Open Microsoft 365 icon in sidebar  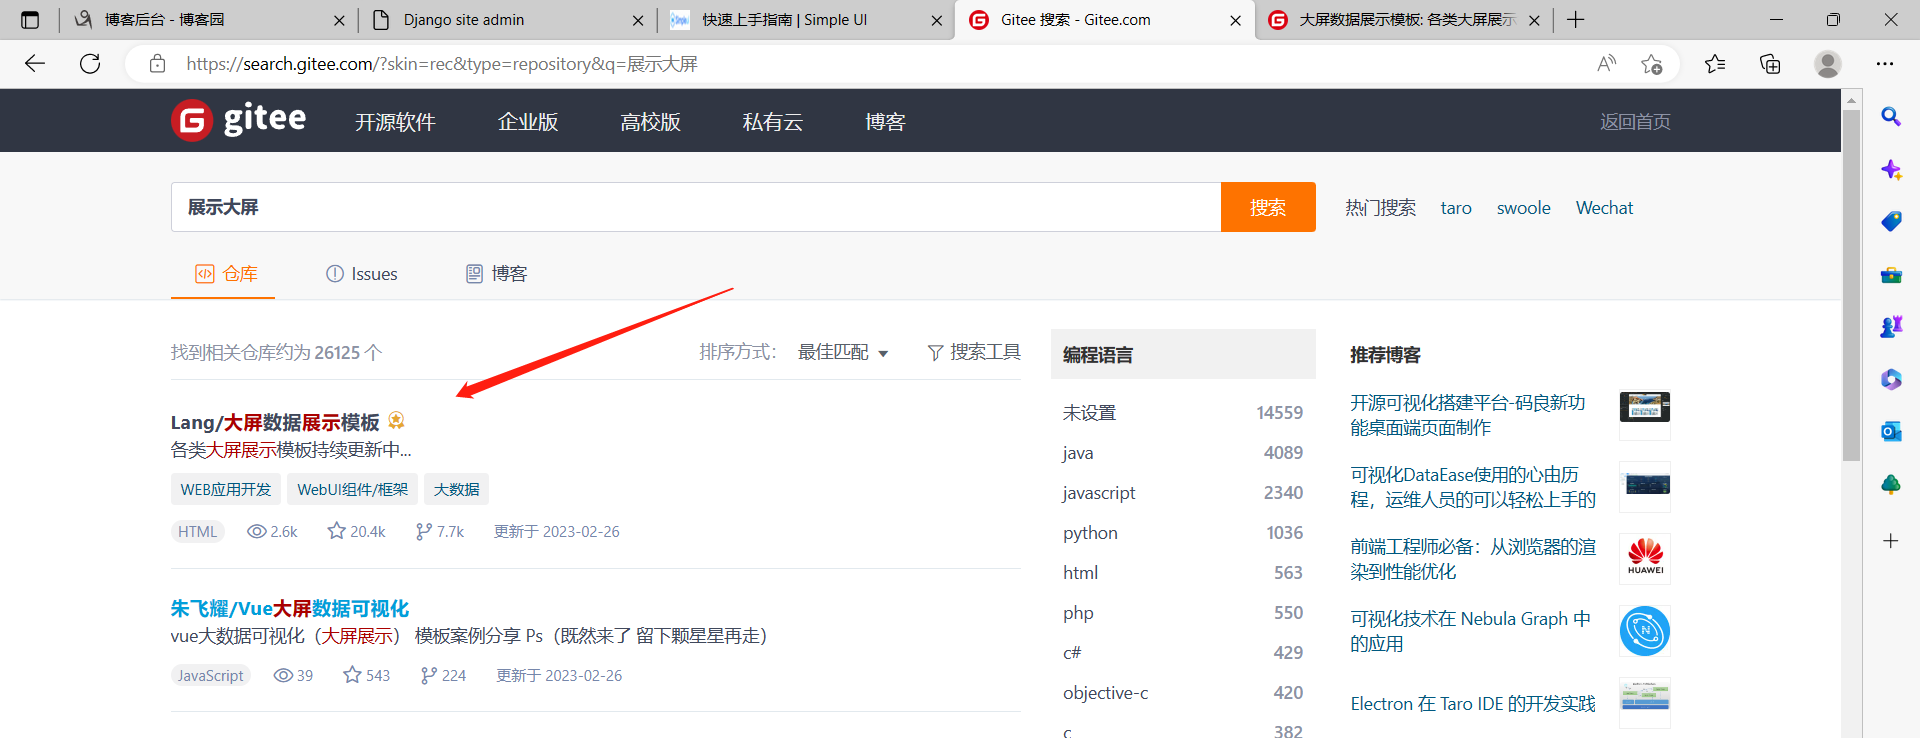tap(1891, 379)
